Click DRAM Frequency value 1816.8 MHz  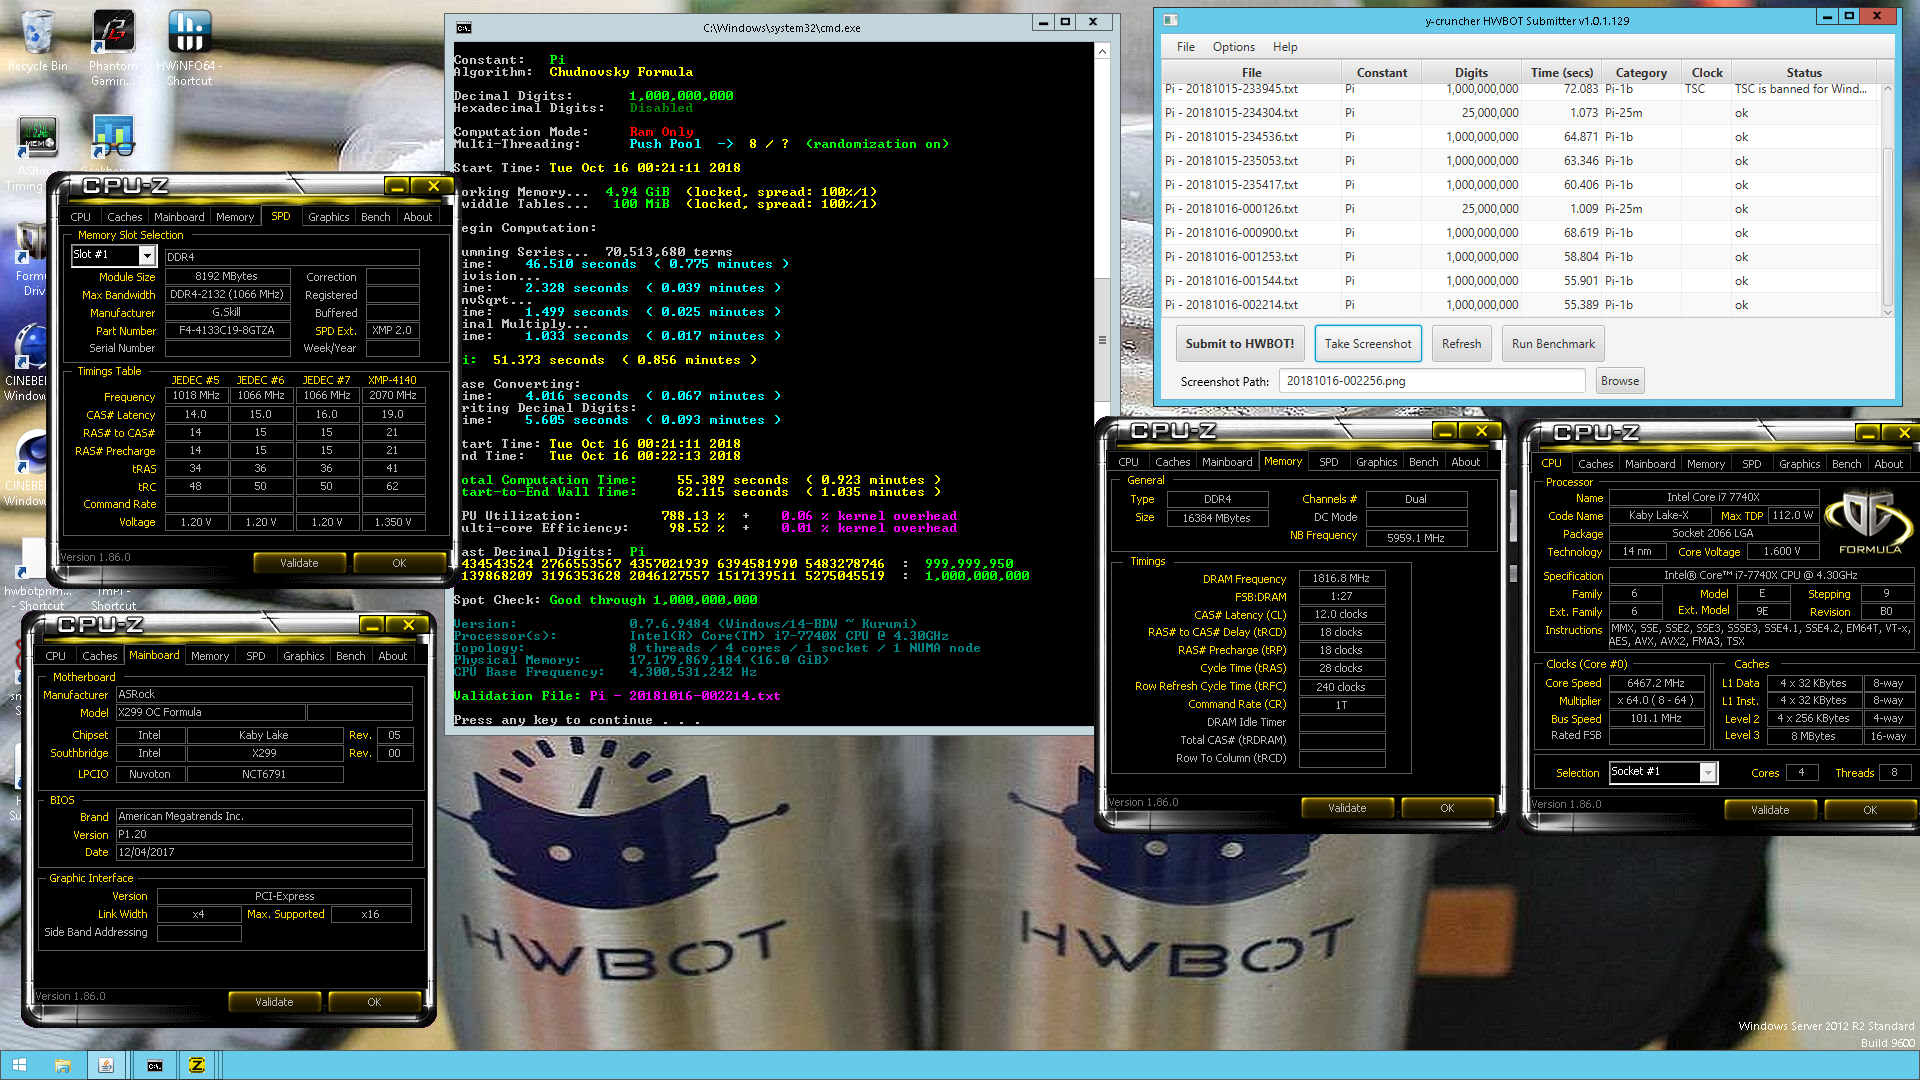(1341, 578)
